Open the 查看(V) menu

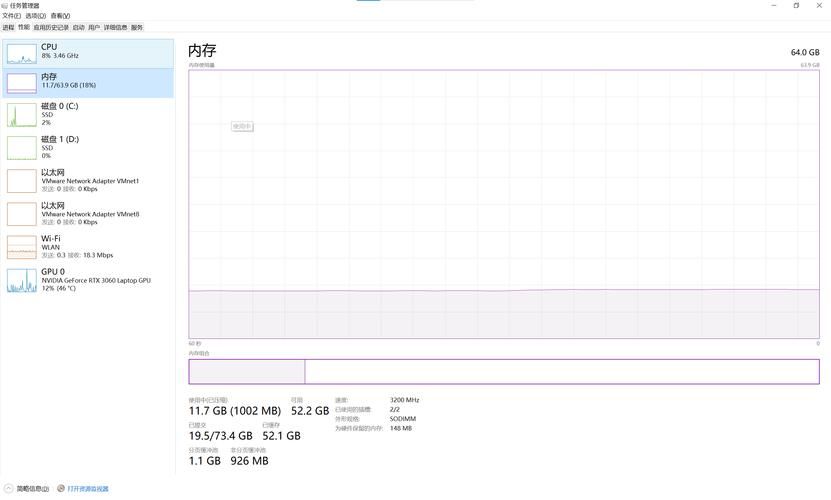(60, 16)
